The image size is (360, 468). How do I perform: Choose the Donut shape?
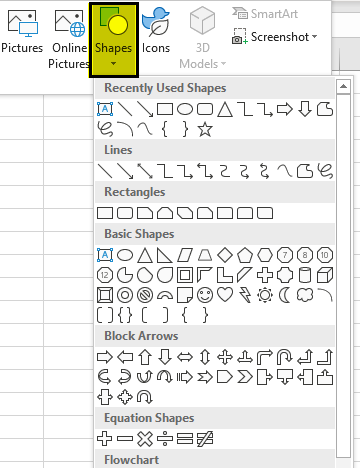(x=125, y=295)
